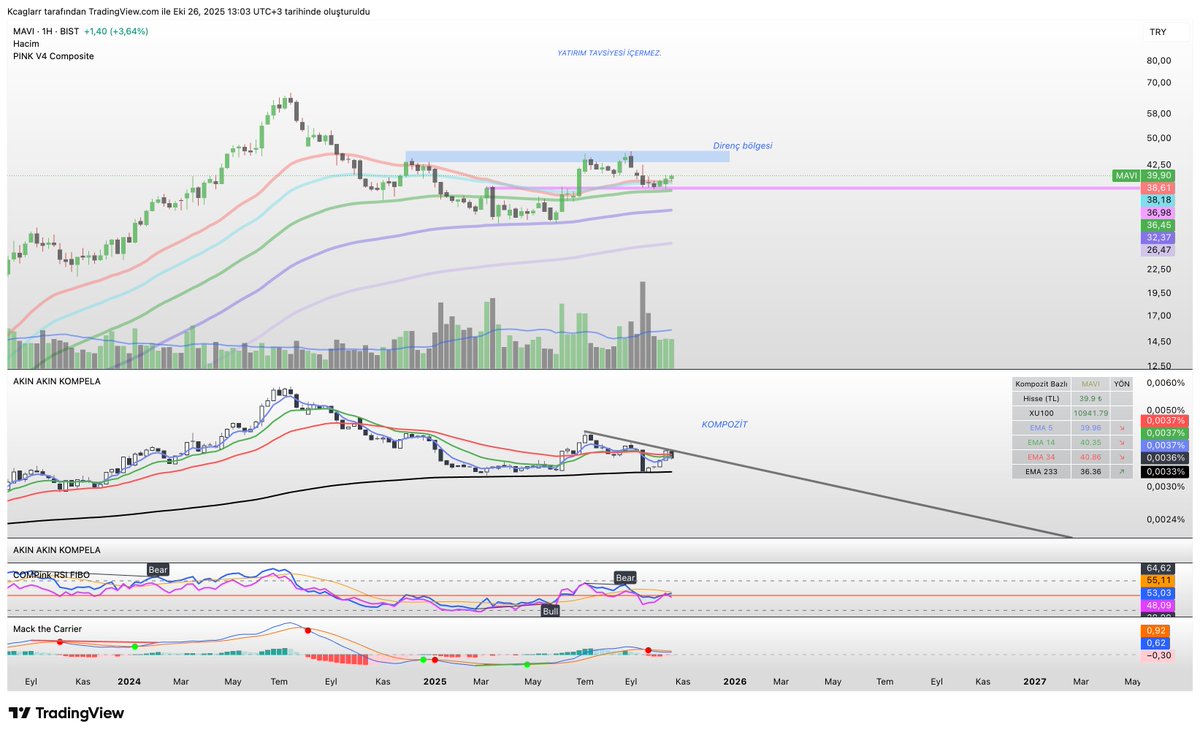This screenshot has height=735, width=1200.
Task: Click the Bull marker on the RSI pane
Action: (550, 610)
